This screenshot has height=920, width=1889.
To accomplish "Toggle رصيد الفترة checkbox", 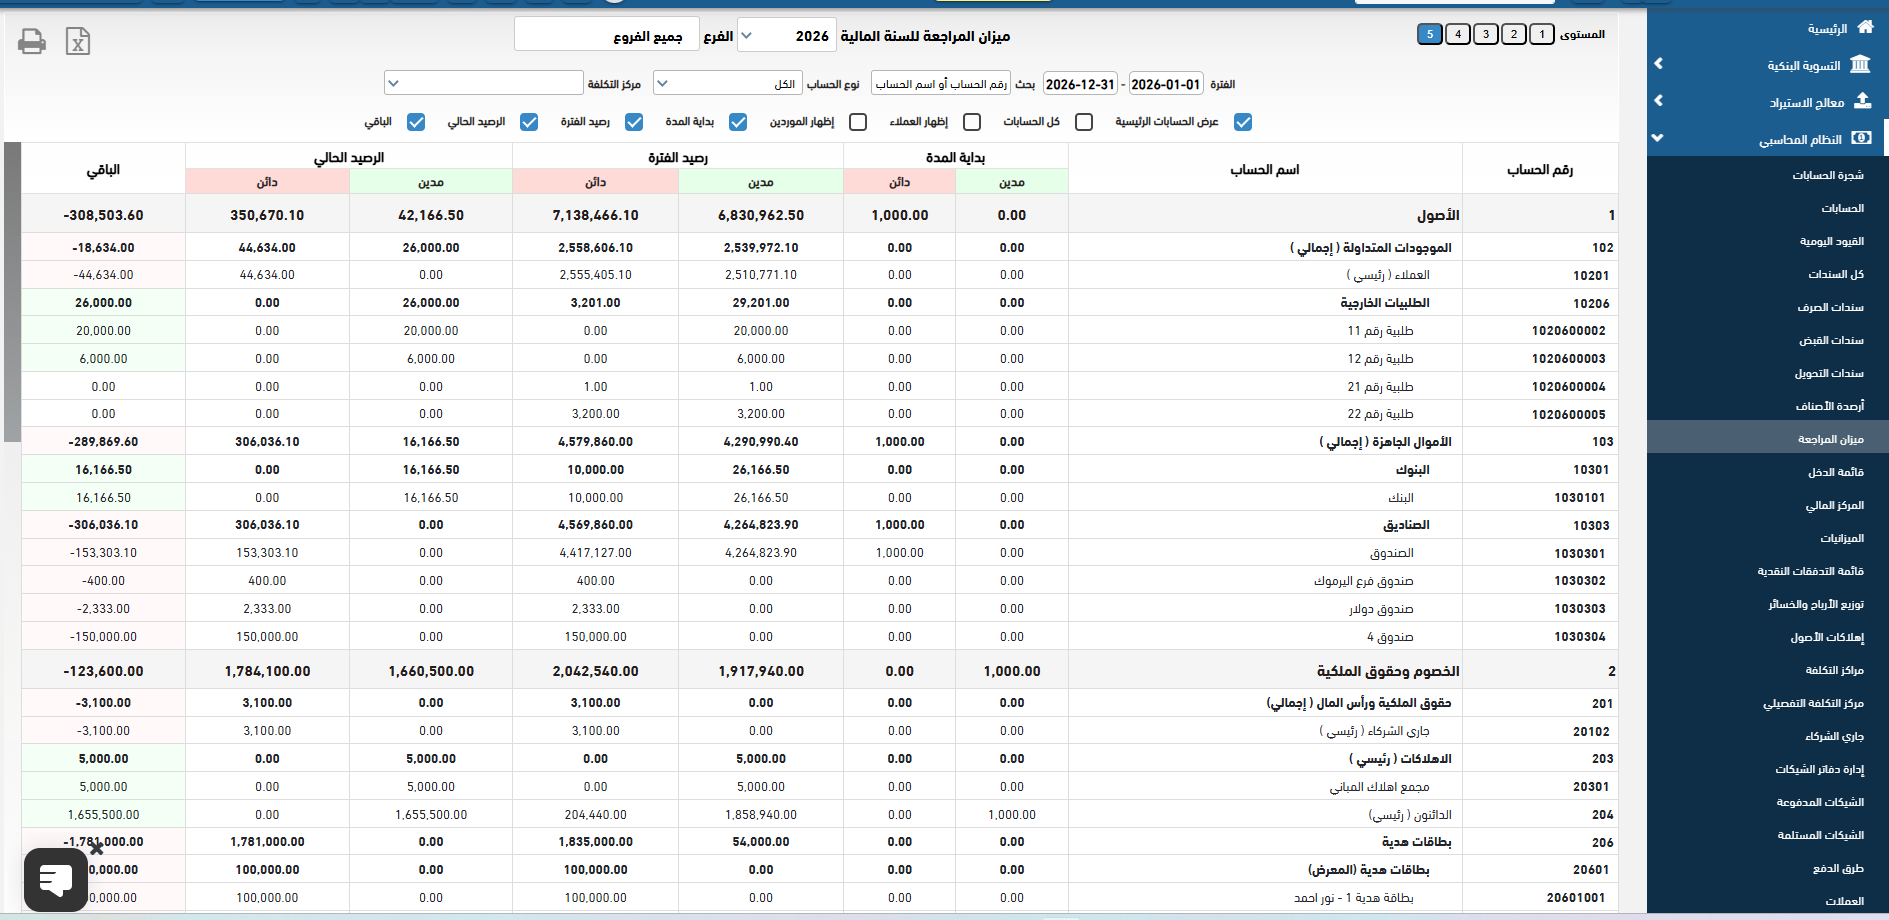I will point(634,122).
